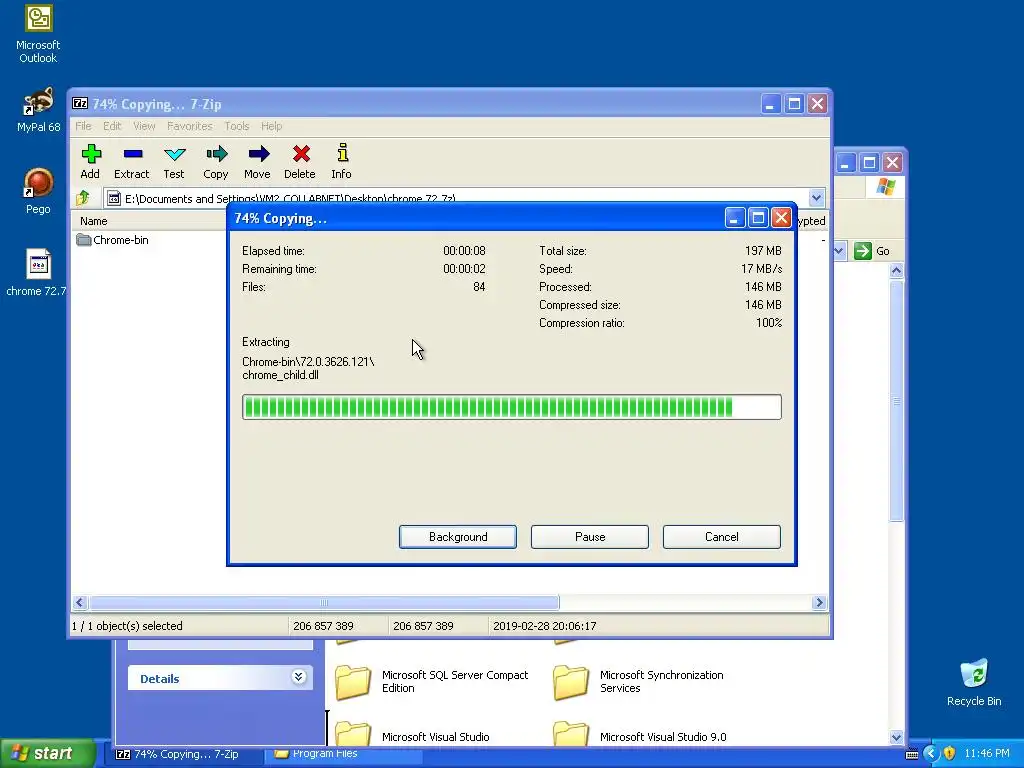The height and width of the screenshot is (768, 1024).
Task: Click the taskbar clock showing 11:46 PM
Action: pyautogui.click(x=986, y=754)
